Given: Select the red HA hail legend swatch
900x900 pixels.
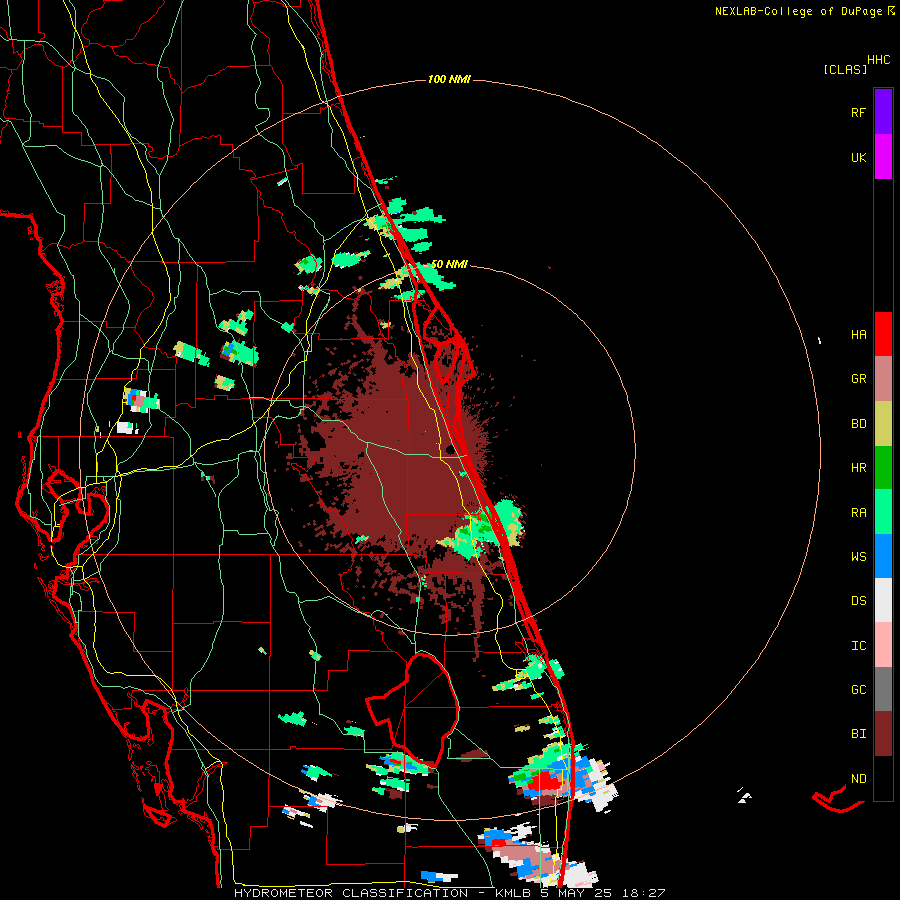Looking at the screenshot, I should pyautogui.click(x=883, y=334).
